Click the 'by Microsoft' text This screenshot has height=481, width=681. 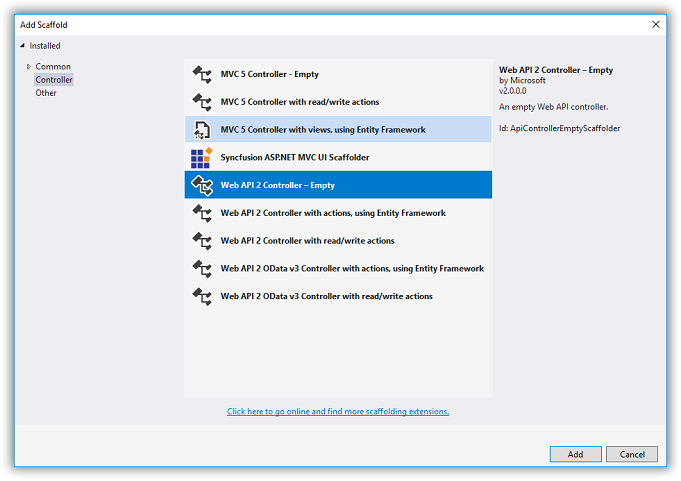522,81
